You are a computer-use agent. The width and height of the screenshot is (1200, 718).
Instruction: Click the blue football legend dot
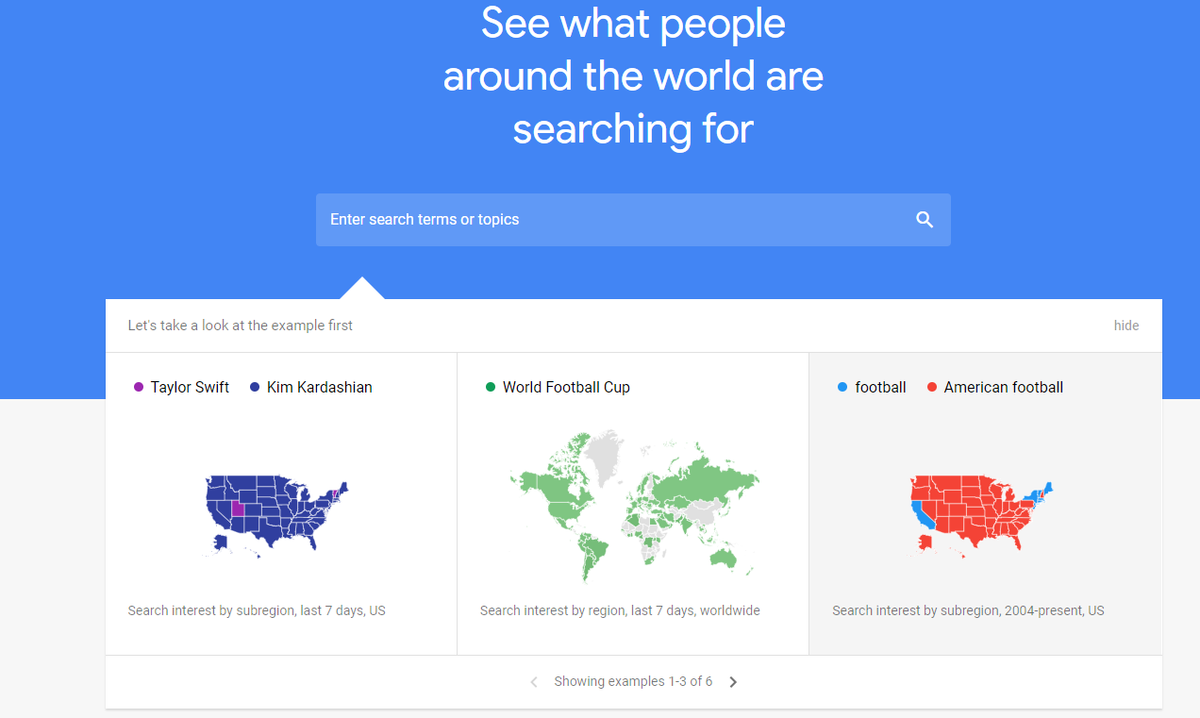coord(842,388)
